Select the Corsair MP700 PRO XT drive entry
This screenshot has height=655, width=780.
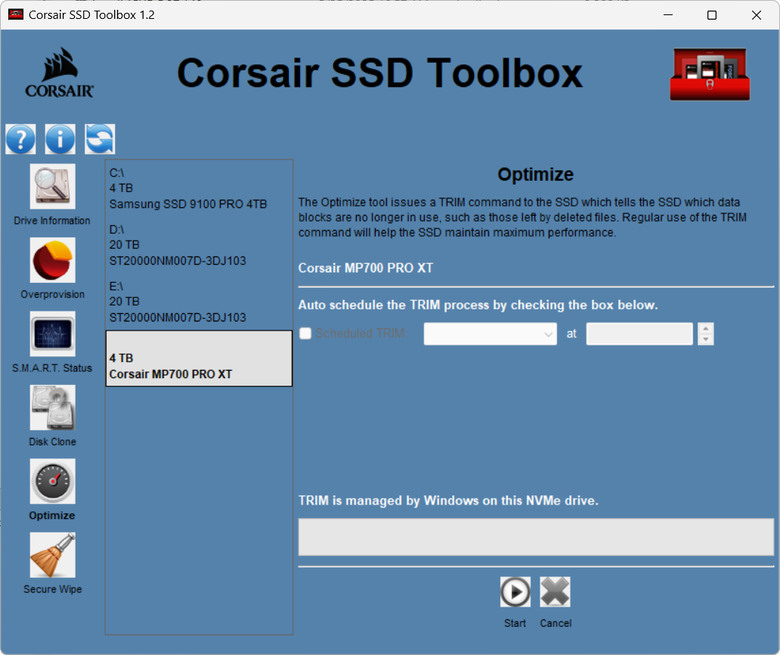(199, 359)
